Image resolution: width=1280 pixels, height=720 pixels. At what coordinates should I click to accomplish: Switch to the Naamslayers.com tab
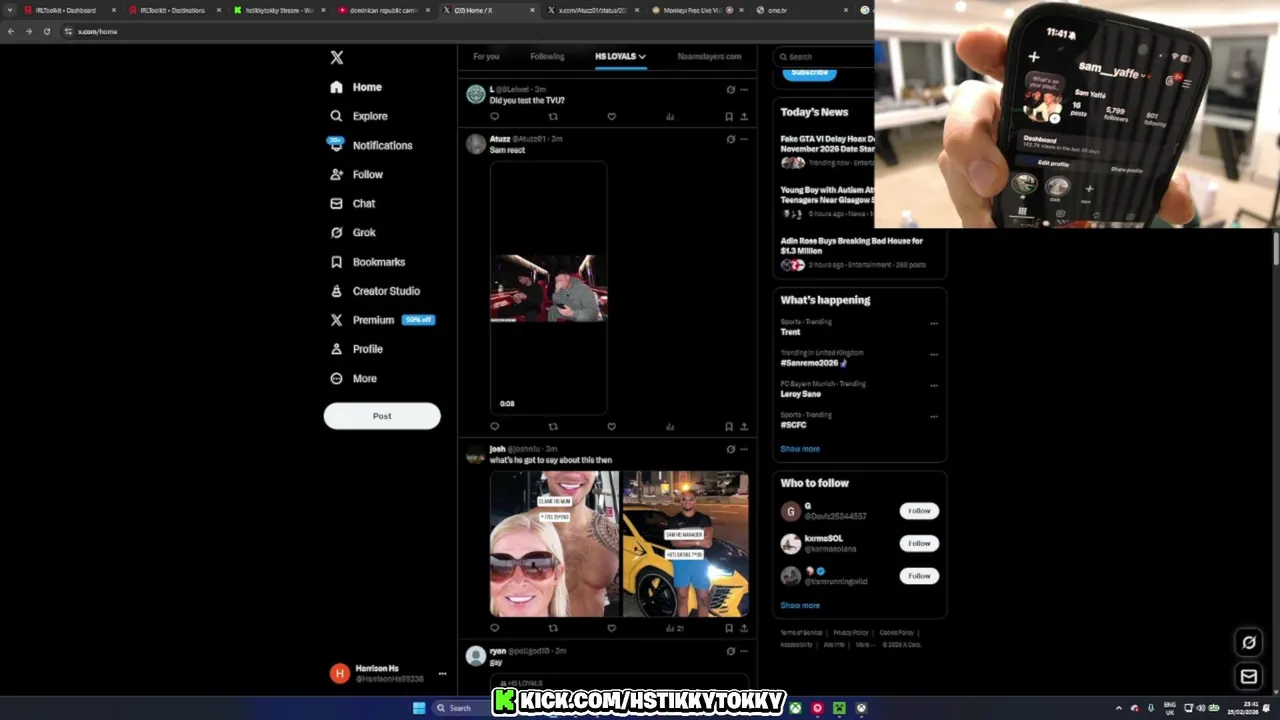tap(709, 56)
